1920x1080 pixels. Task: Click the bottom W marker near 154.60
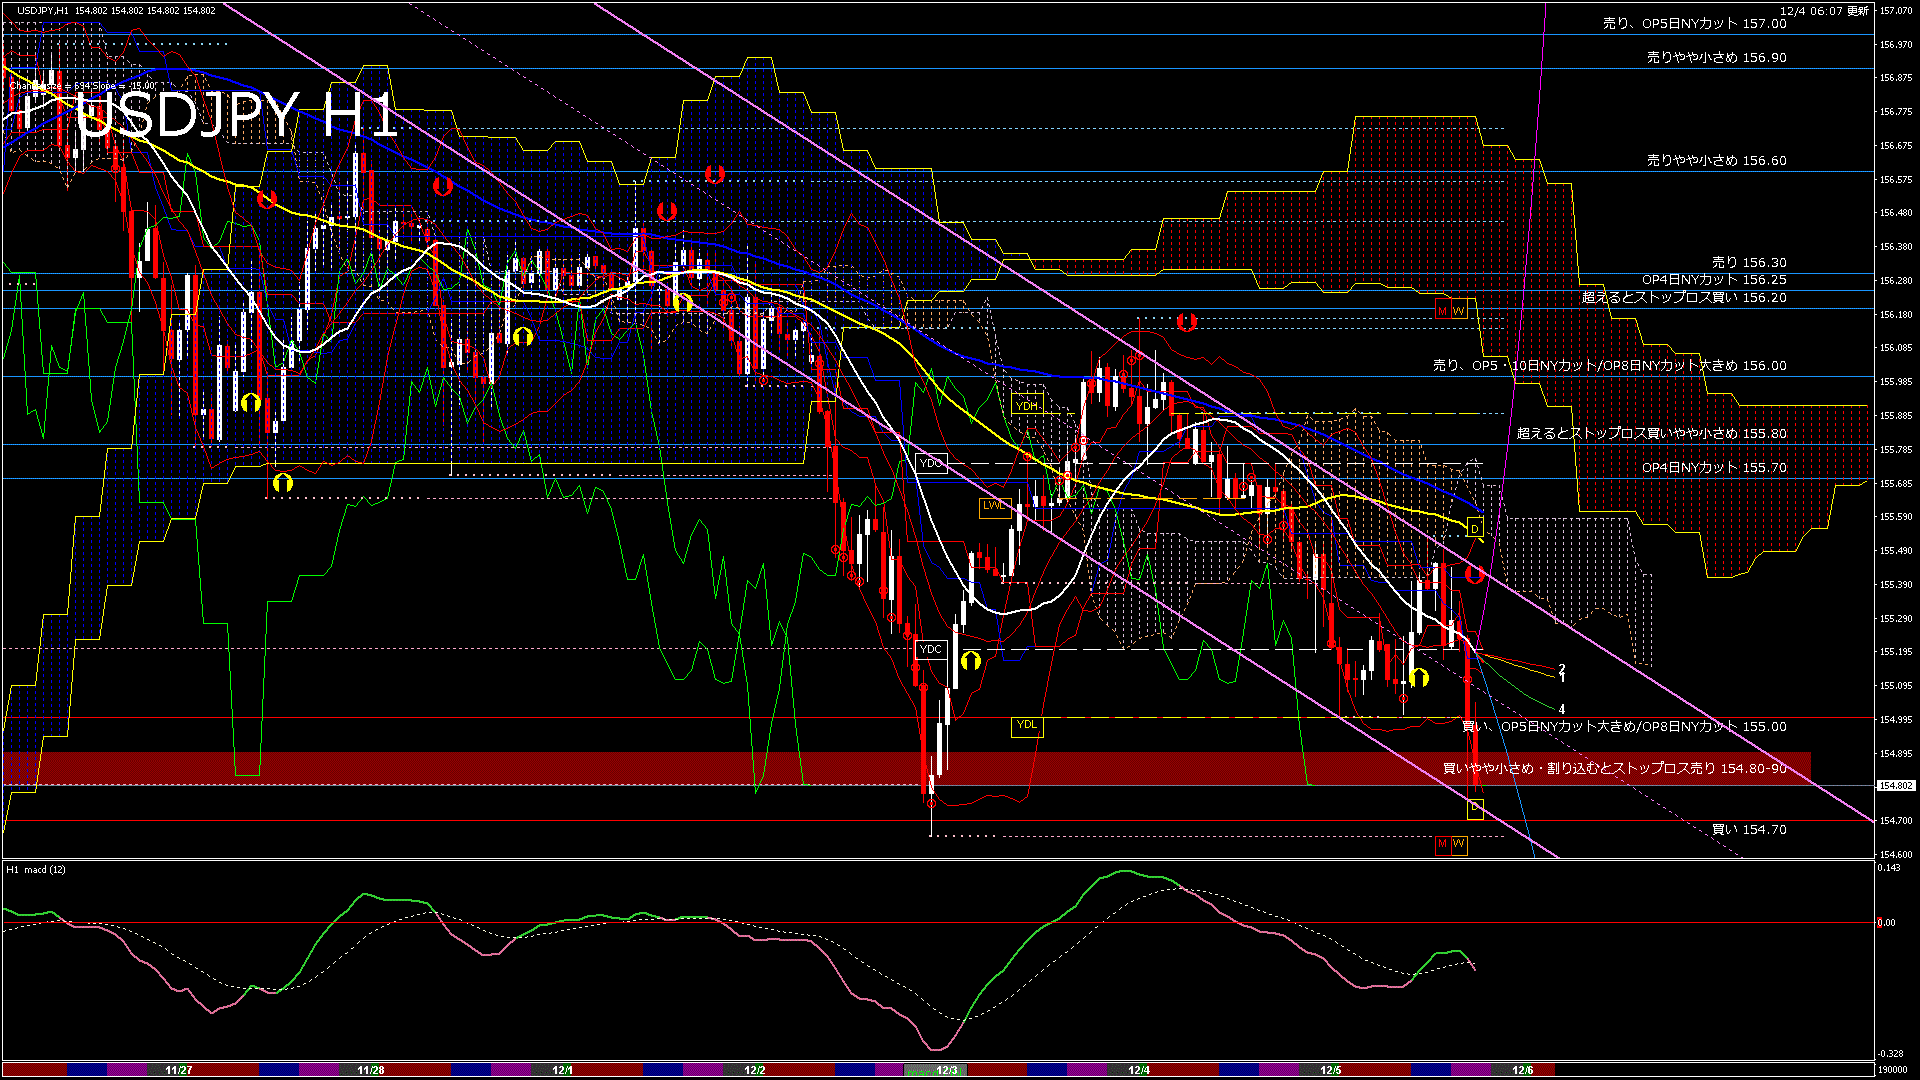(x=1459, y=845)
